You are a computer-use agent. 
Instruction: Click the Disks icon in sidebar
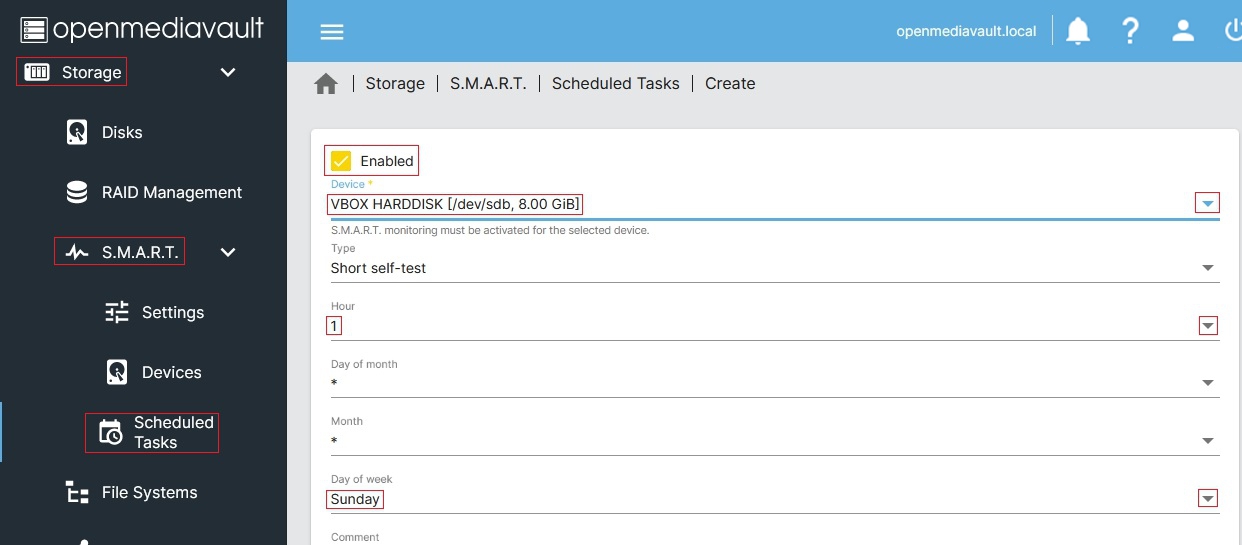point(77,132)
